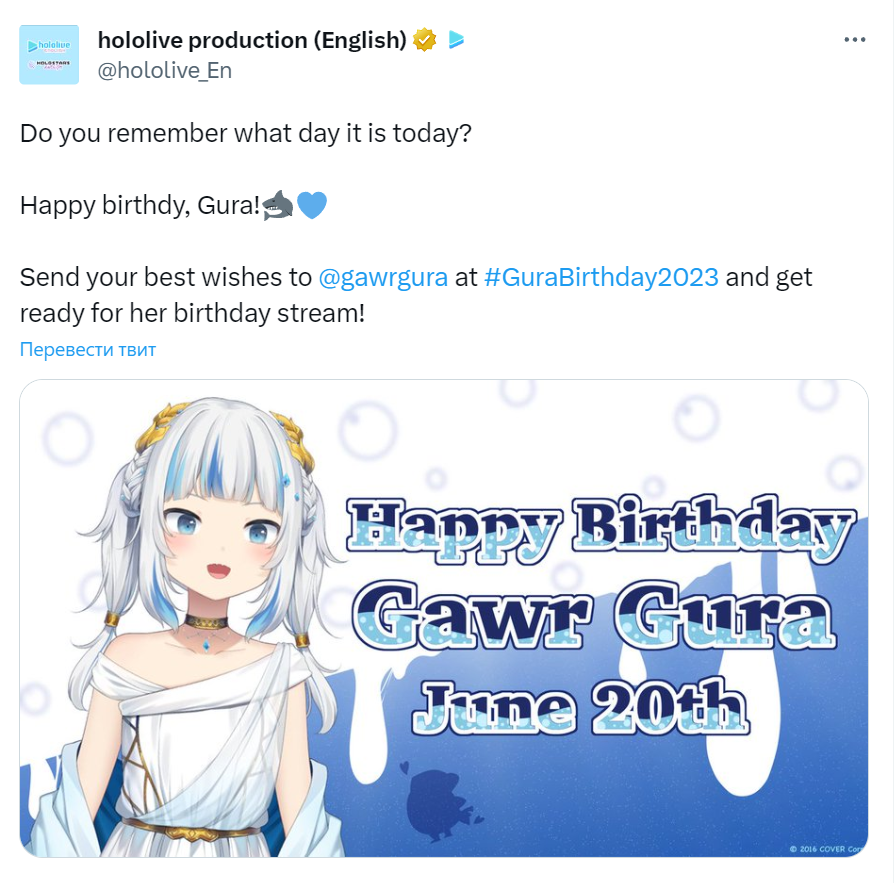This screenshot has width=895, height=883.
Task: Click the gold verified checkmark badge
Action: 424,40
